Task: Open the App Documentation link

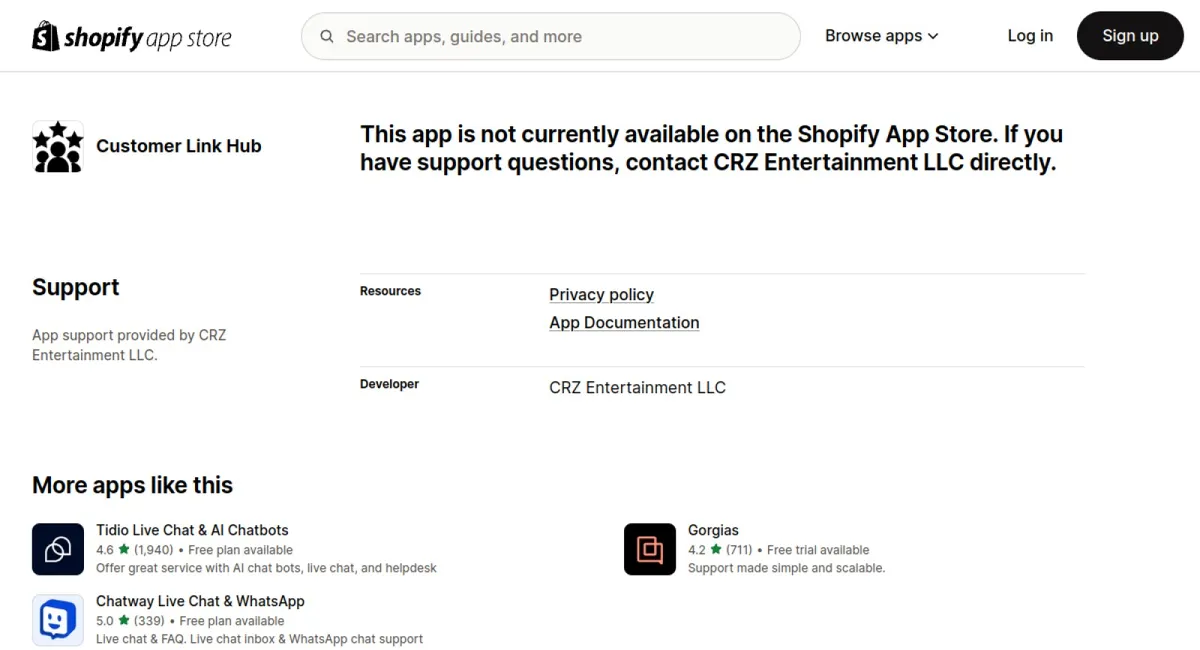Action: point(624,323)
